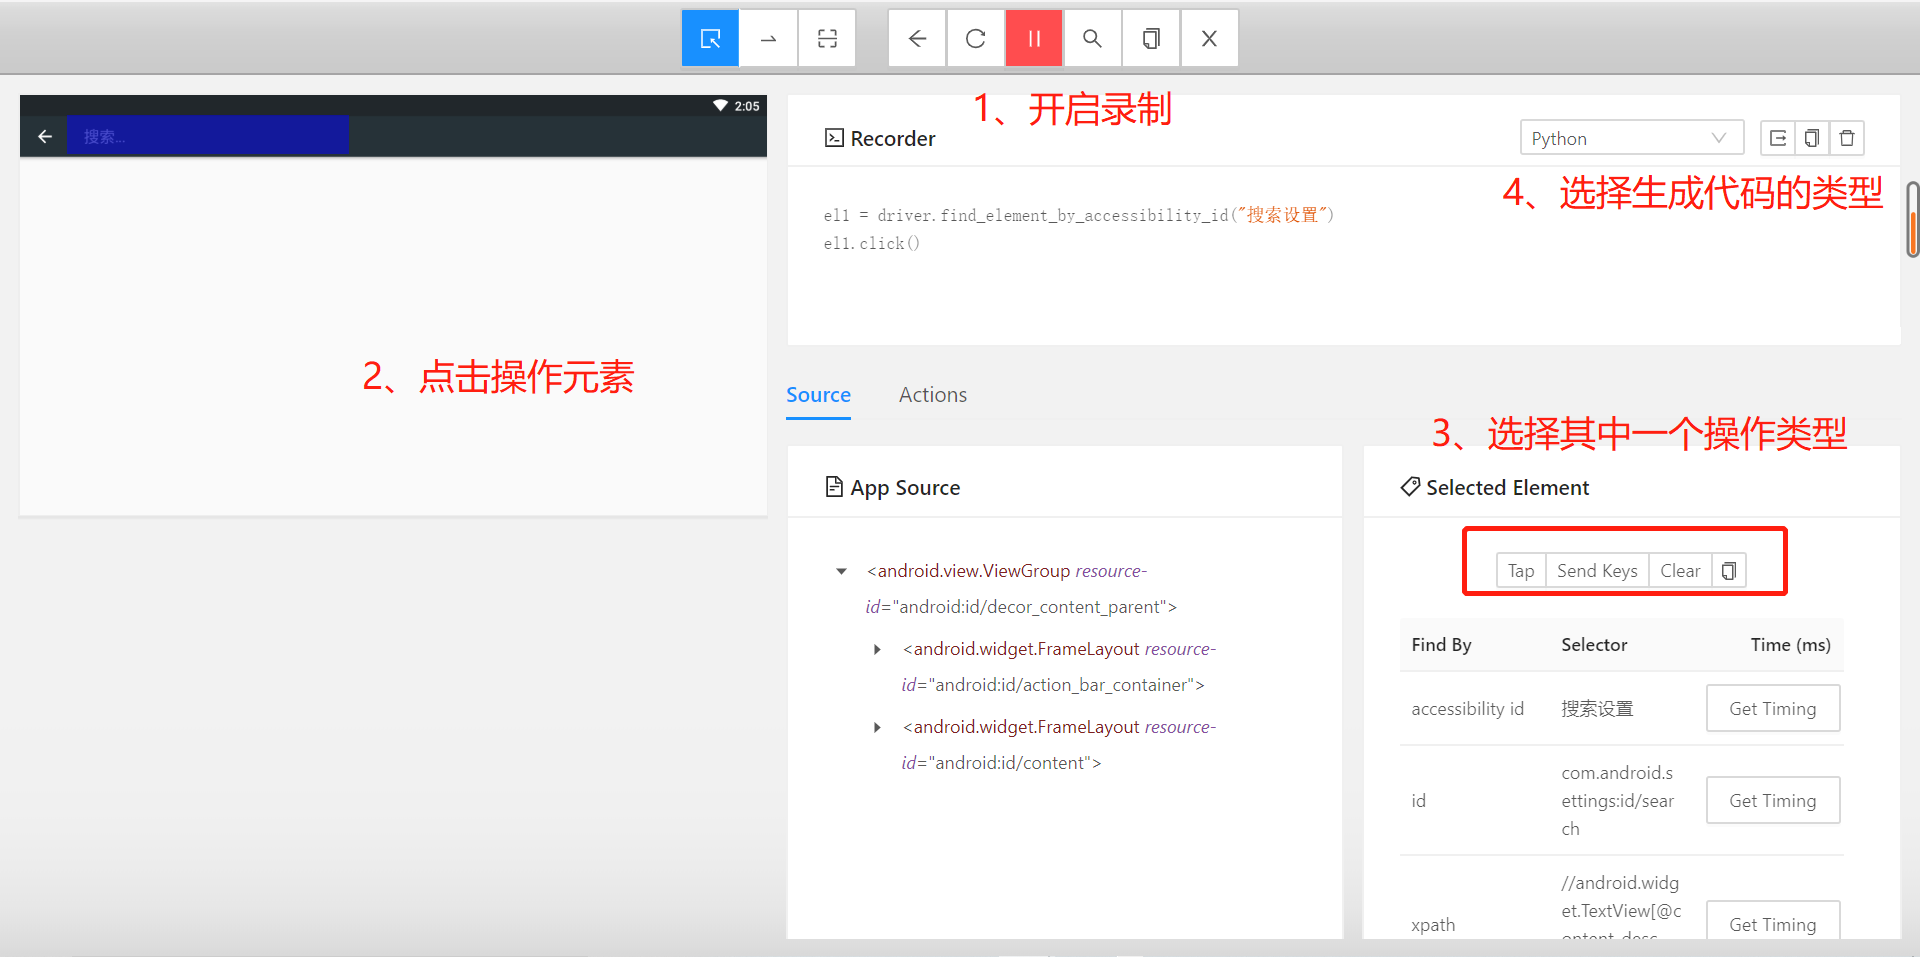This screenshot has height=957, width=1920.
Task: Open the Search for element tool
Action: pos(1092,38)
